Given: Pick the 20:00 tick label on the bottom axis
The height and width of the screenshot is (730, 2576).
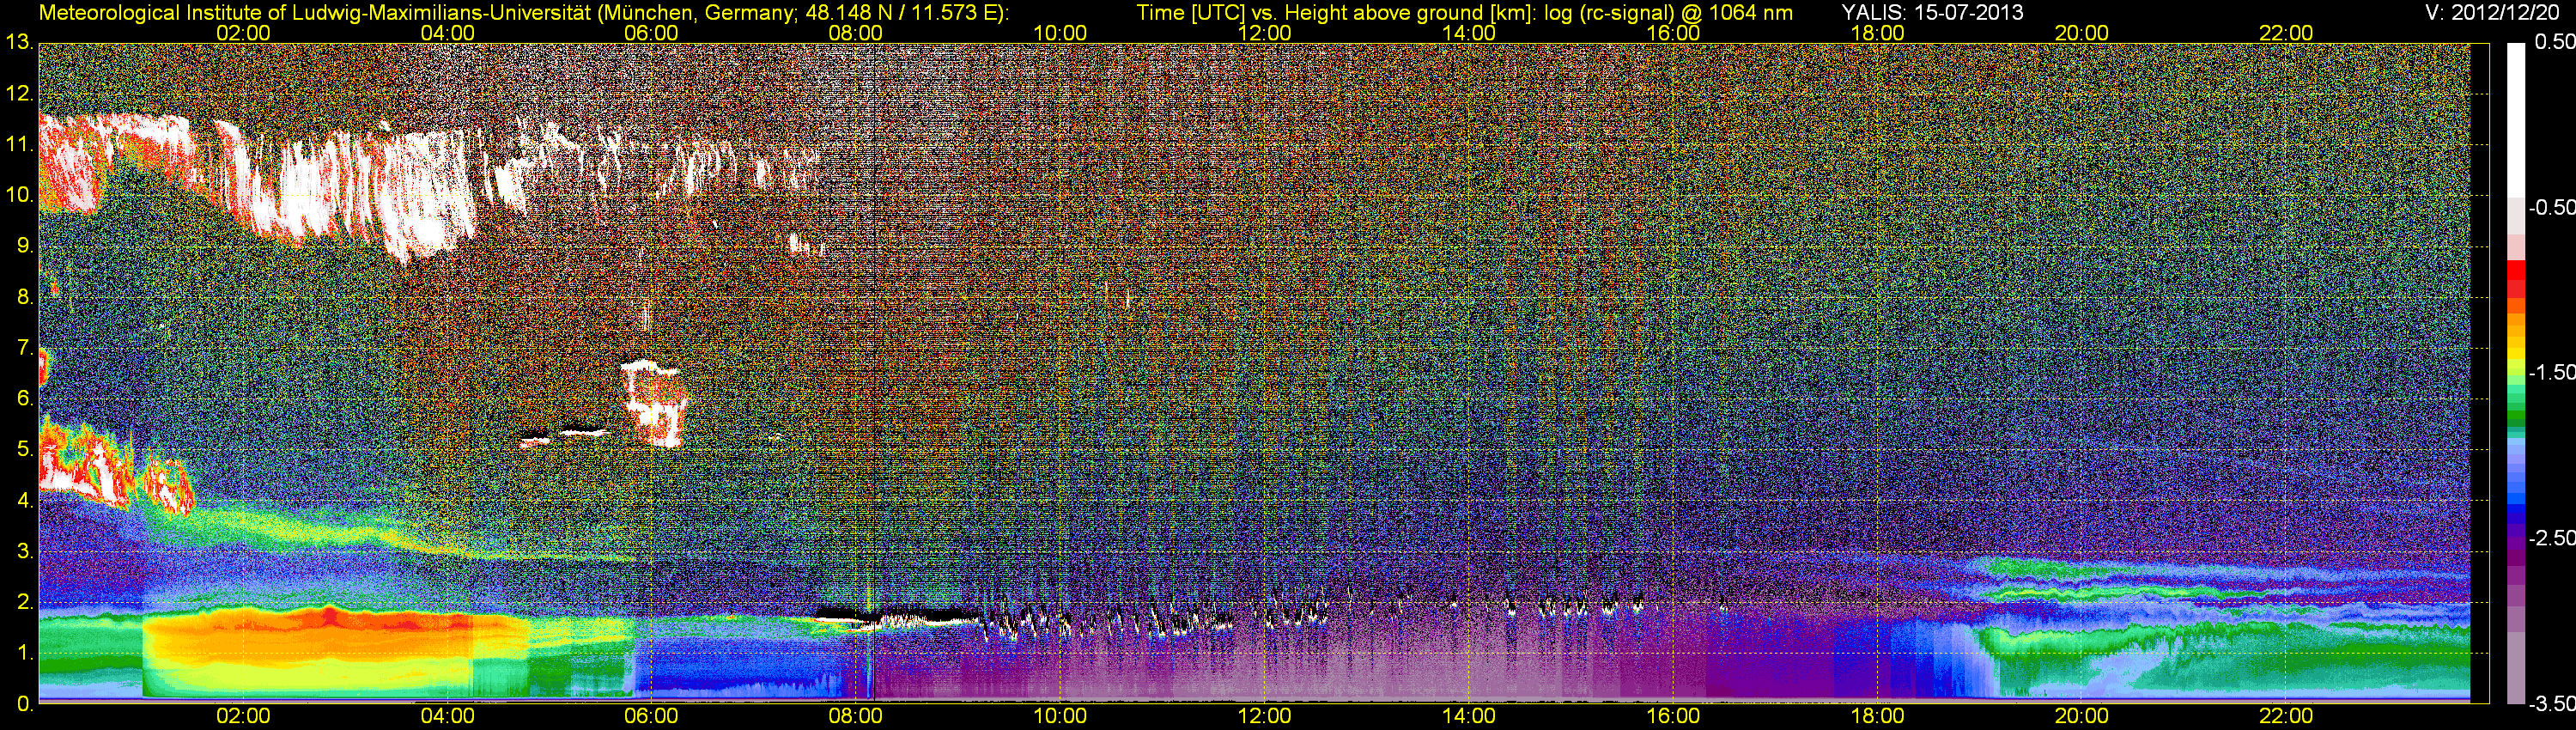Looking at the screenshot, I should [2082, 716].
